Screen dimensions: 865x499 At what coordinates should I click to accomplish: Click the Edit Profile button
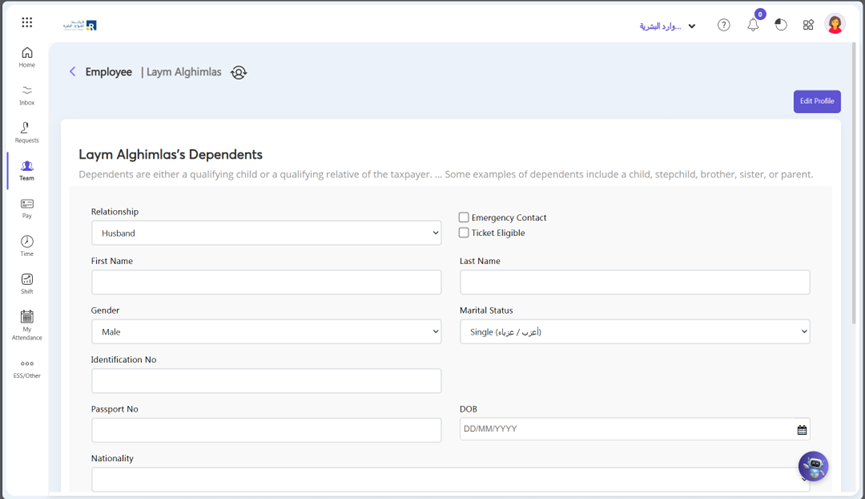[816, 101]
